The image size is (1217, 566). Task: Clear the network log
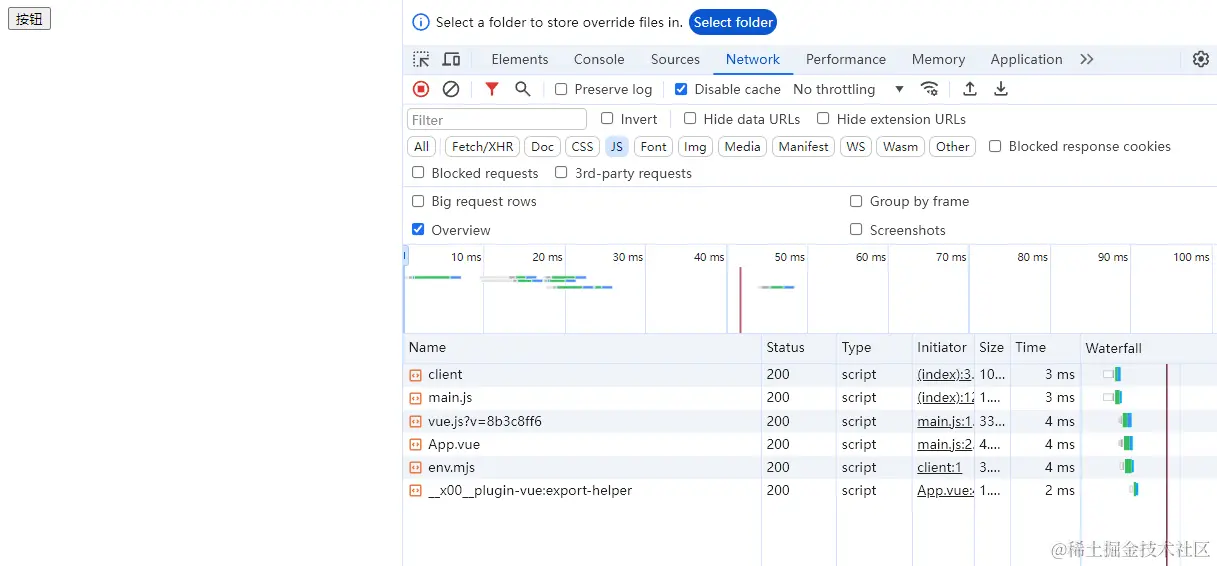coord(451,89)
